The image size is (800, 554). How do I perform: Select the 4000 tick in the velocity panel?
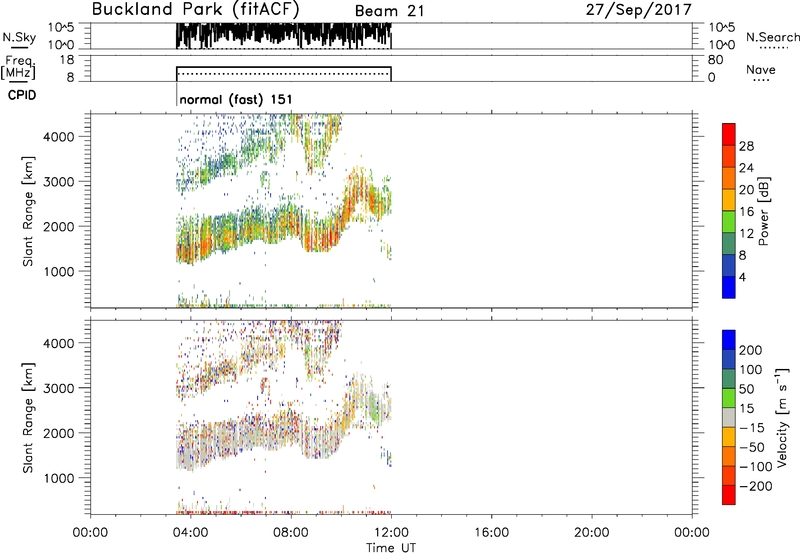click(59, 343)
